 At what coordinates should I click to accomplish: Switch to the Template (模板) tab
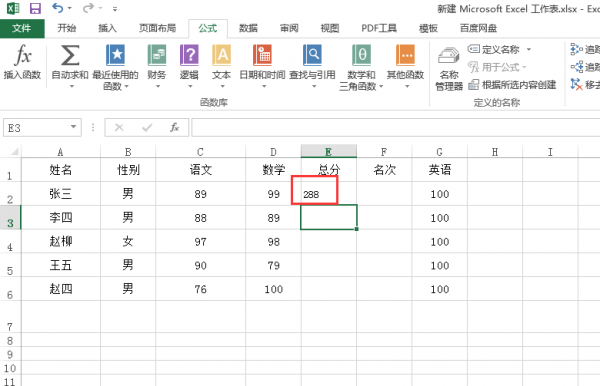point(428,28)
